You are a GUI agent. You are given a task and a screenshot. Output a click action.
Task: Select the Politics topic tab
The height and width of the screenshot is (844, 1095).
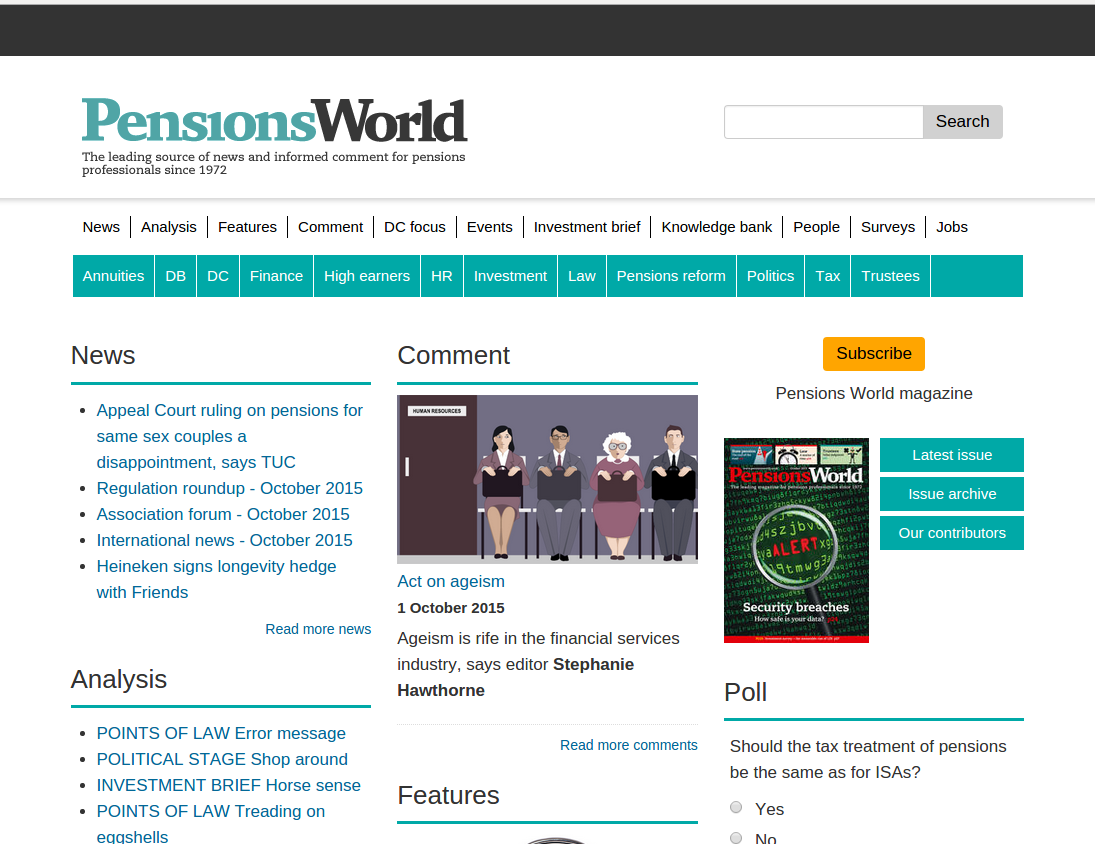pos(770,276)
